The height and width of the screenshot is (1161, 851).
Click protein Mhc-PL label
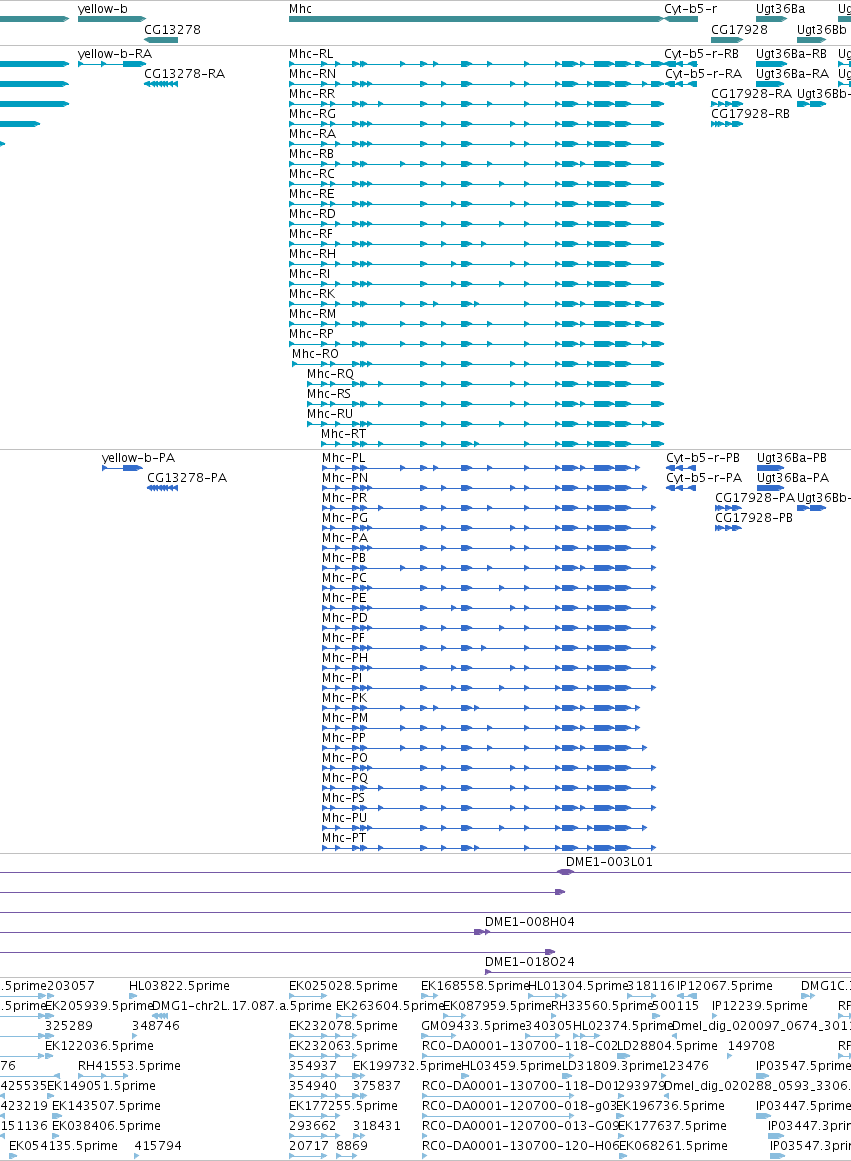343,458
